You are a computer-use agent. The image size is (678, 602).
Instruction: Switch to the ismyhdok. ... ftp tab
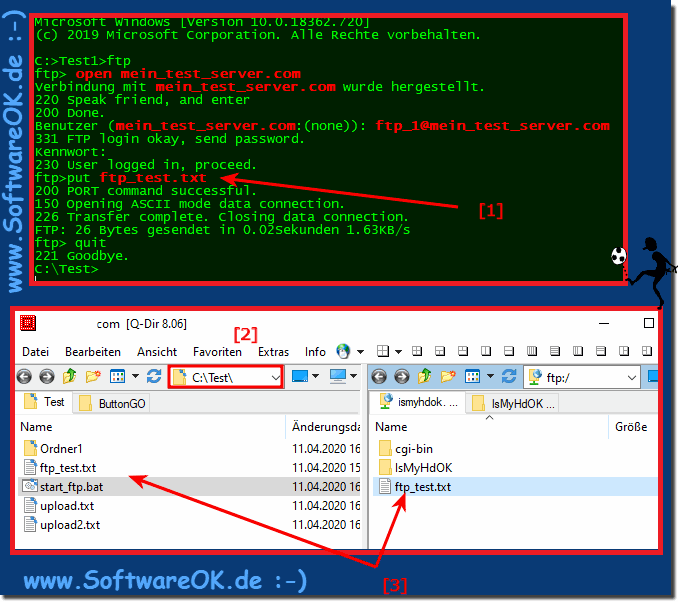point(418,402)
